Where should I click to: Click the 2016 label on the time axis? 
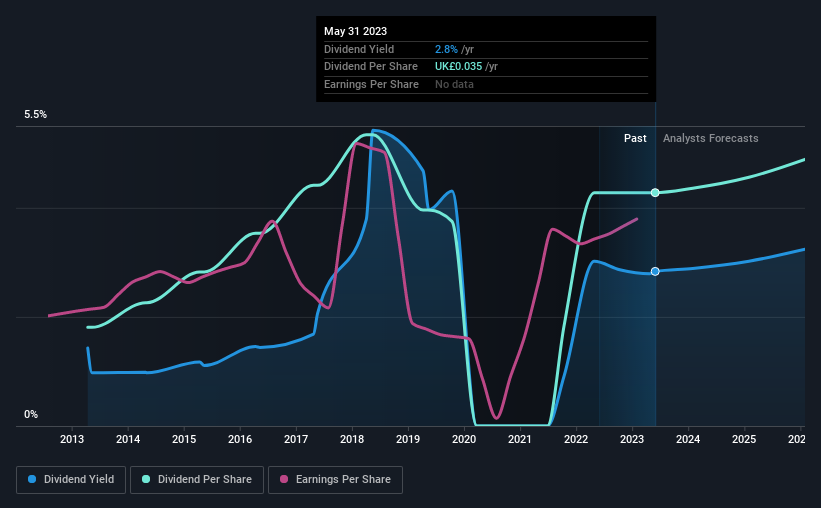[240, 439]
